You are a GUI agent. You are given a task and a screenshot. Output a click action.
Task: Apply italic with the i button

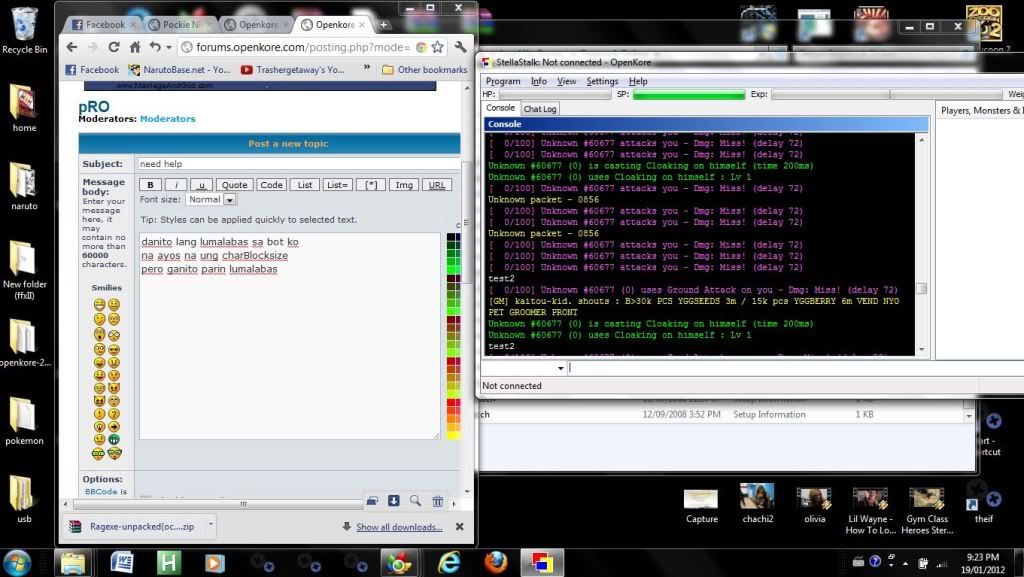pyautogui.click(x=176, y=185)
